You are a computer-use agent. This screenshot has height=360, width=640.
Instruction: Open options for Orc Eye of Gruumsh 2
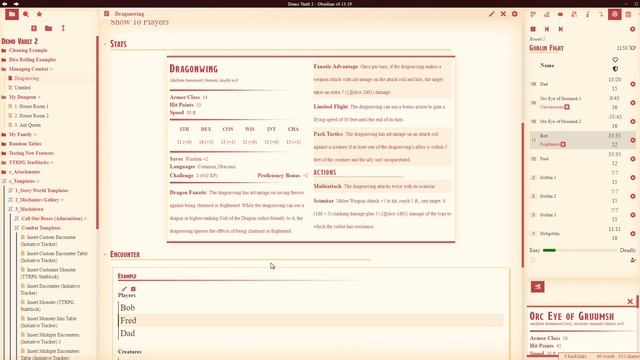click(633, 122)
